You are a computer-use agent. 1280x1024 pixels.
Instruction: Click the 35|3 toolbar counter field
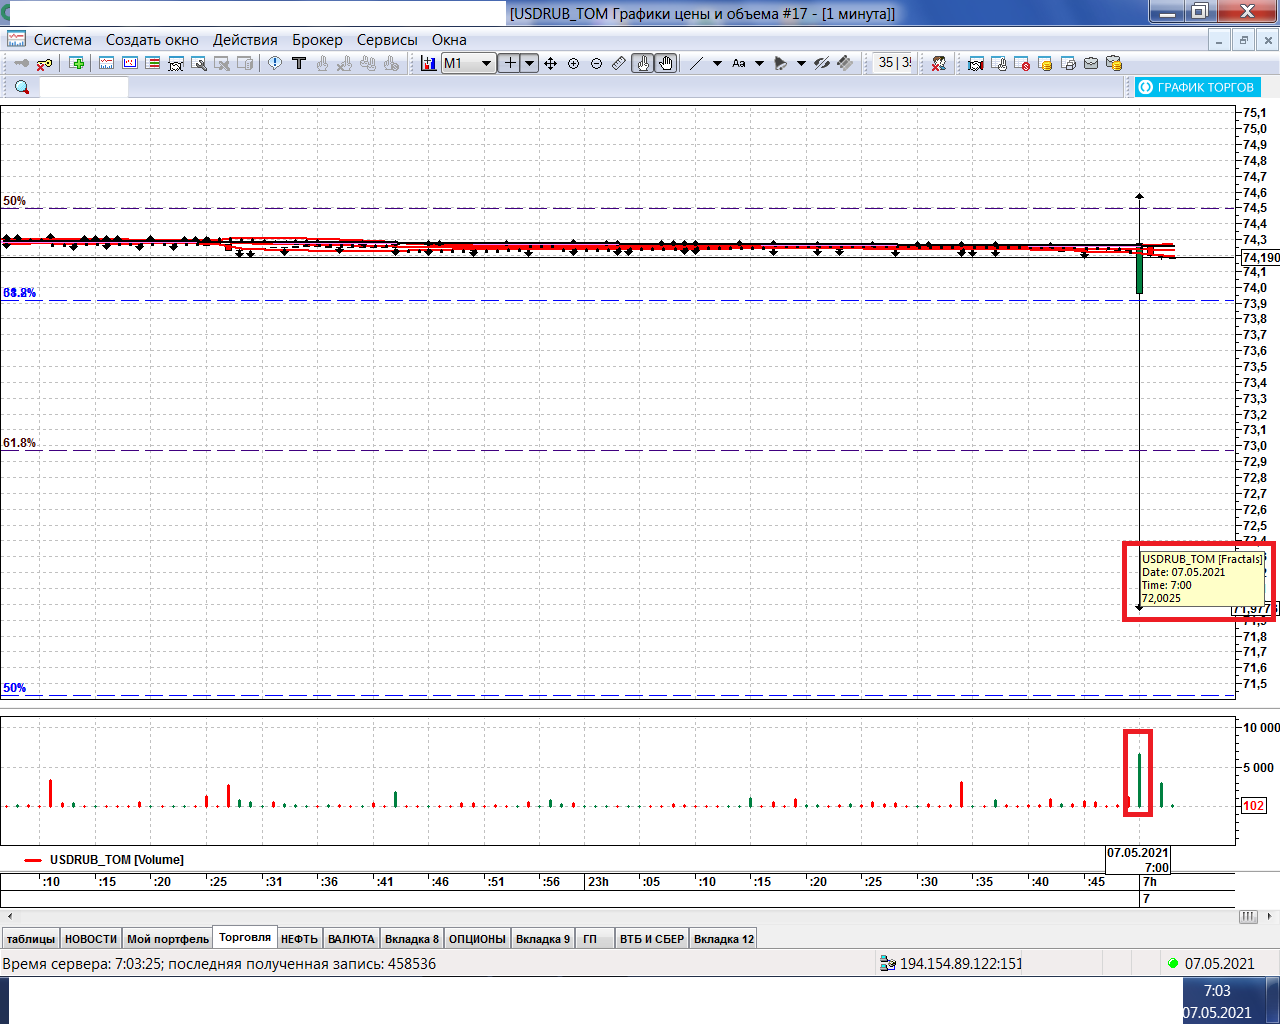893,63
